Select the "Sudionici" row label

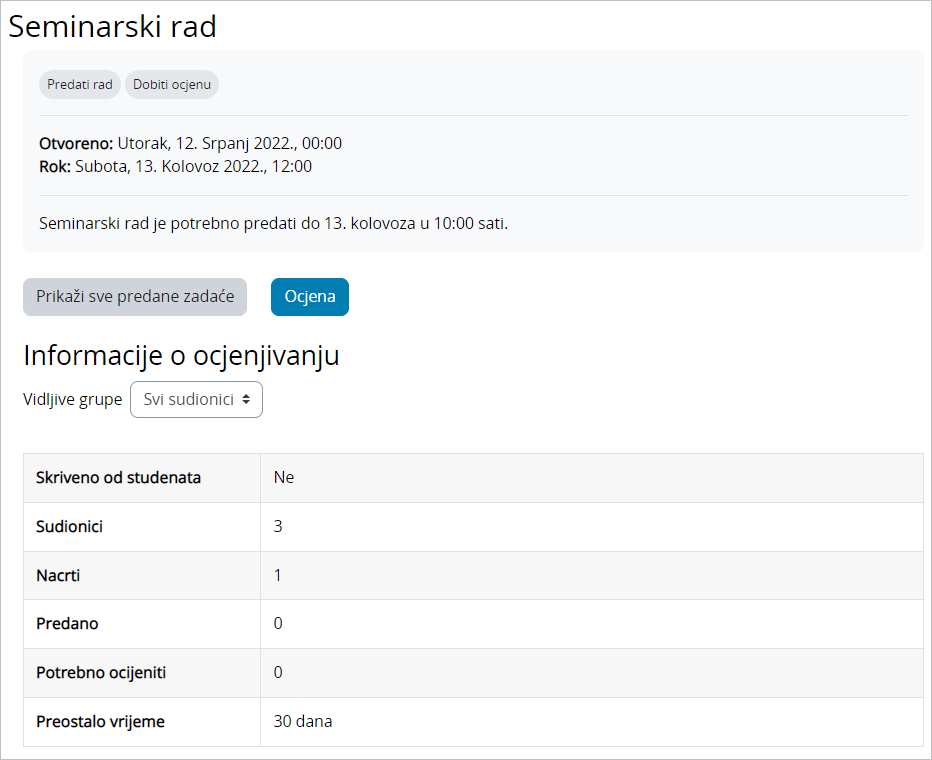coord(69,526)
